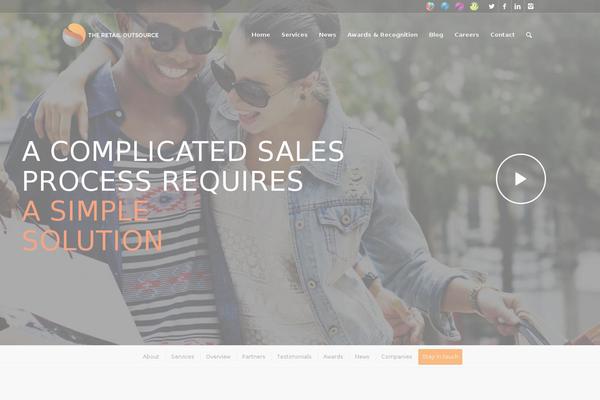Open the Home menu item
The height and width of the screenshot is (400, 600).
(x=261, y=35)
